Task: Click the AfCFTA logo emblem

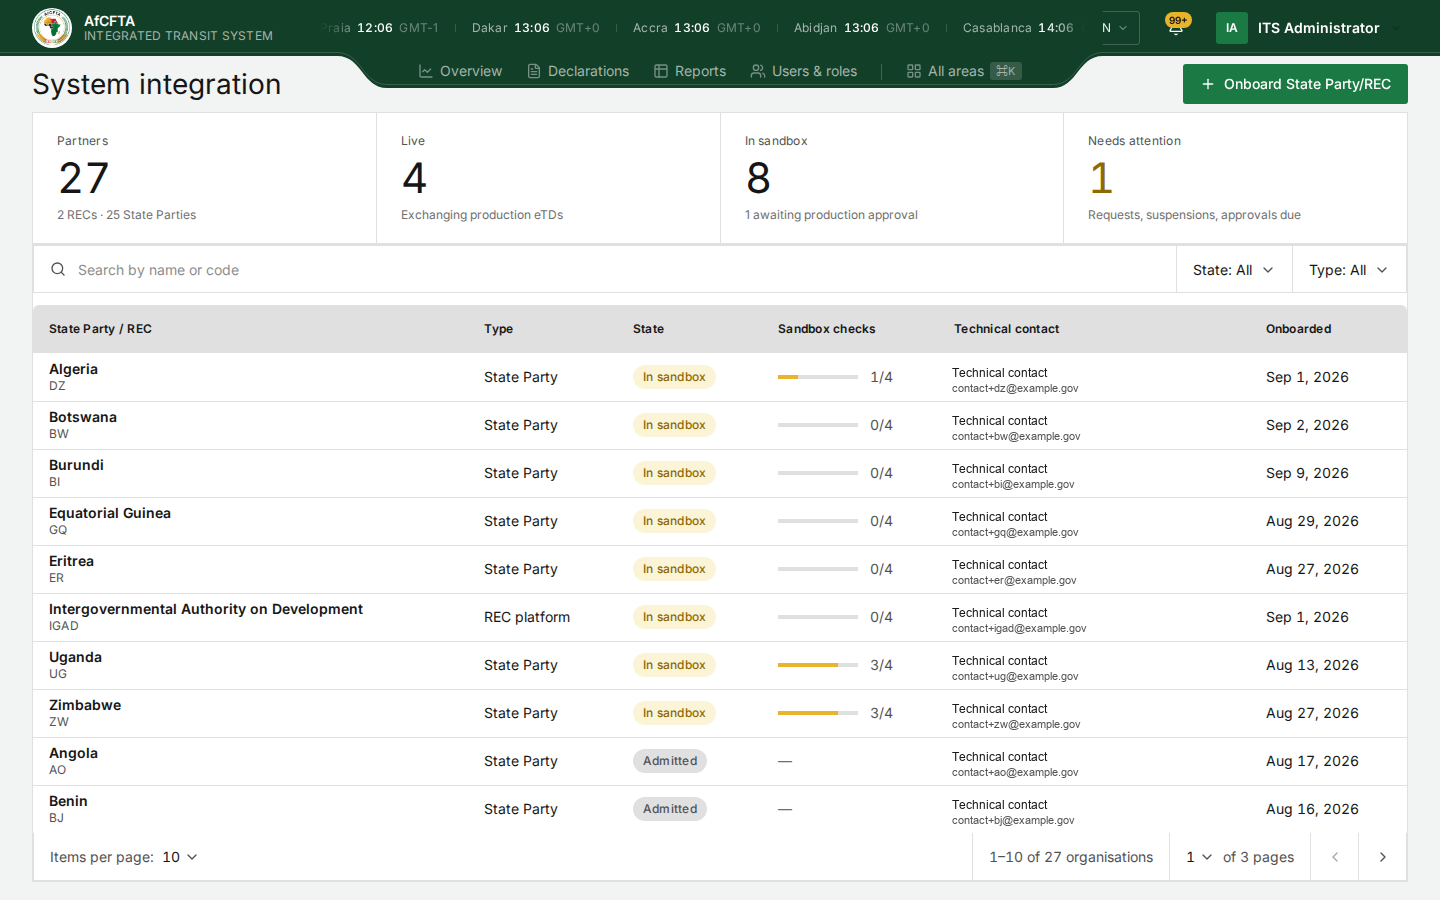Action: [52, 28]
